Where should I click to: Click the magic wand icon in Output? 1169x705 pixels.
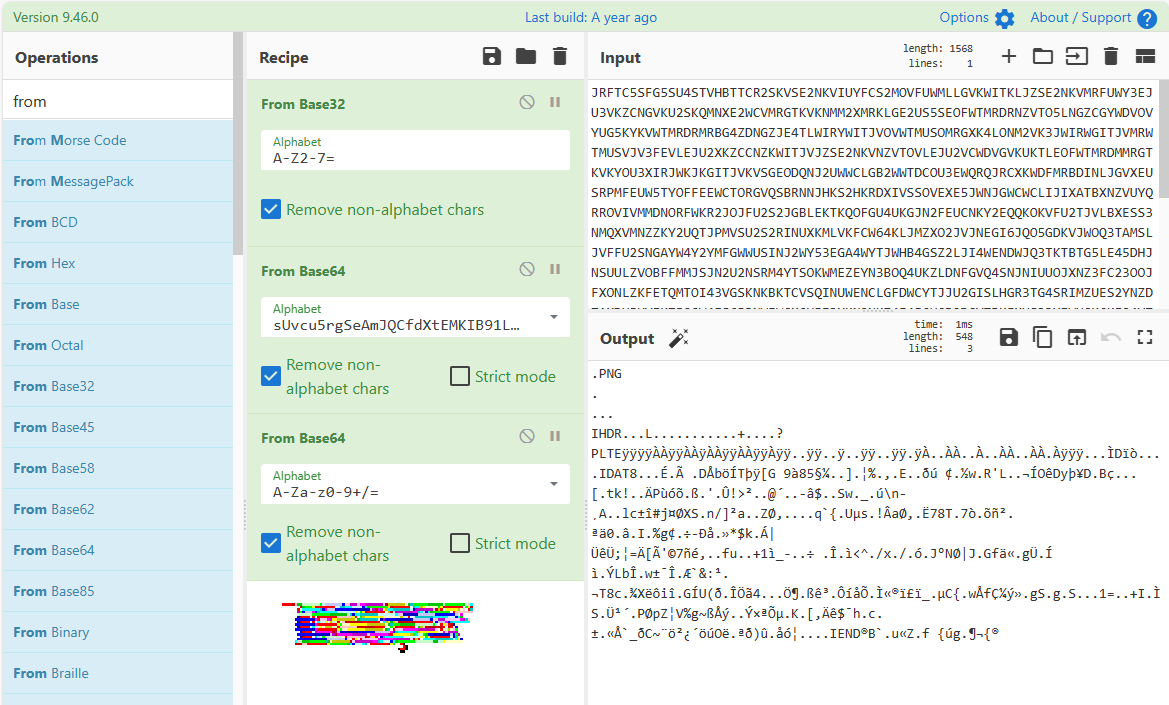tap(679, 338)
